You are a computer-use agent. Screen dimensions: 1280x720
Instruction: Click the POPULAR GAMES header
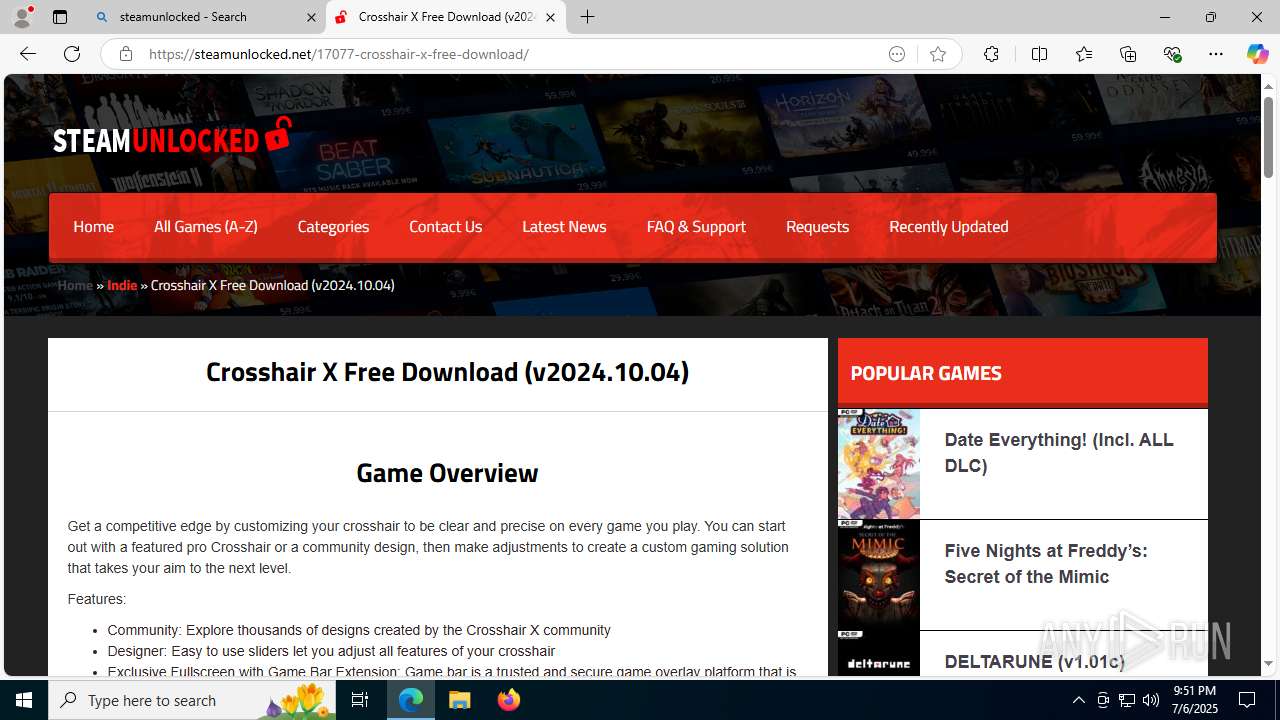tap(926, 373)
